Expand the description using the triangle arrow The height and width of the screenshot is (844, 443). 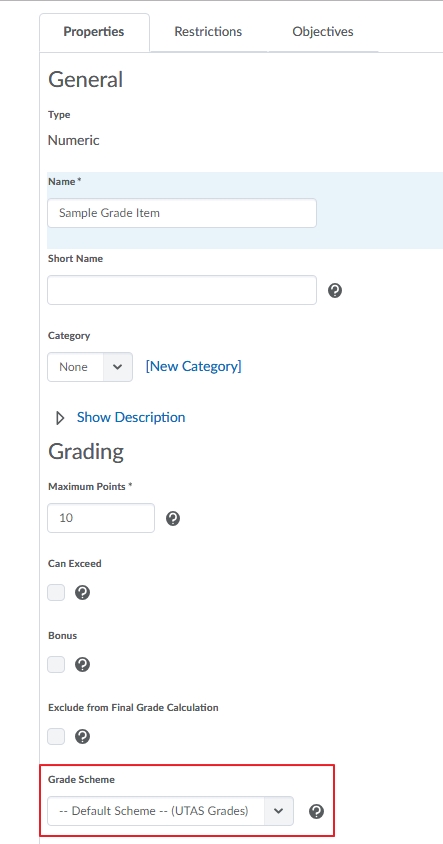[60, 418]
